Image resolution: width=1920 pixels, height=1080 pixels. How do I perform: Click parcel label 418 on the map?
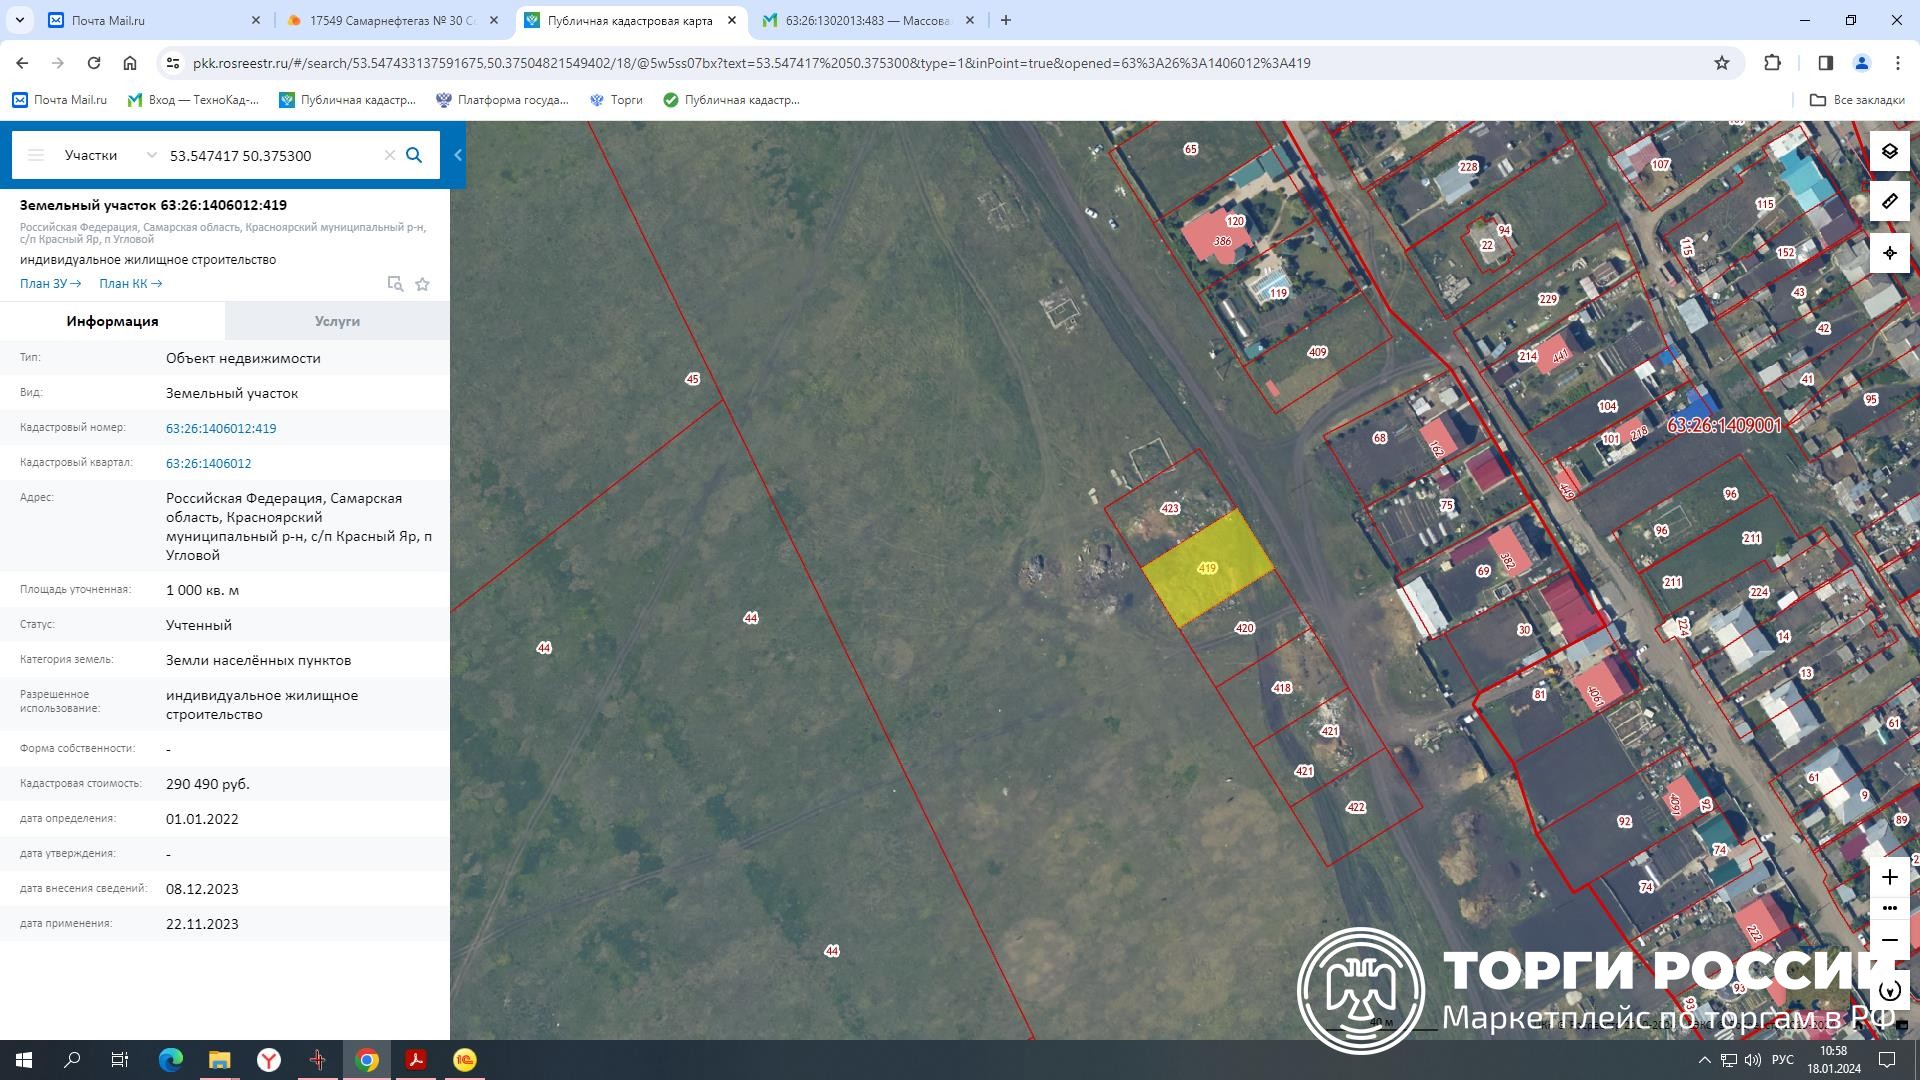(1282, 688)
